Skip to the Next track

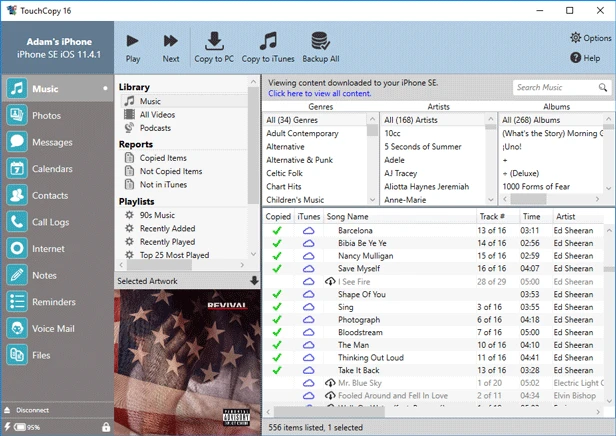(170, 41)
